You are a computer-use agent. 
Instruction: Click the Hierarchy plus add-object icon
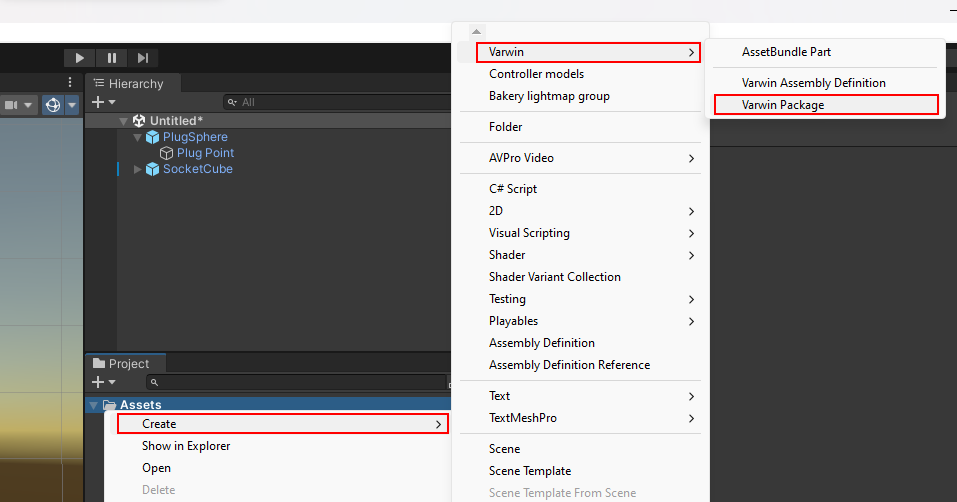[x=98, y=102]
